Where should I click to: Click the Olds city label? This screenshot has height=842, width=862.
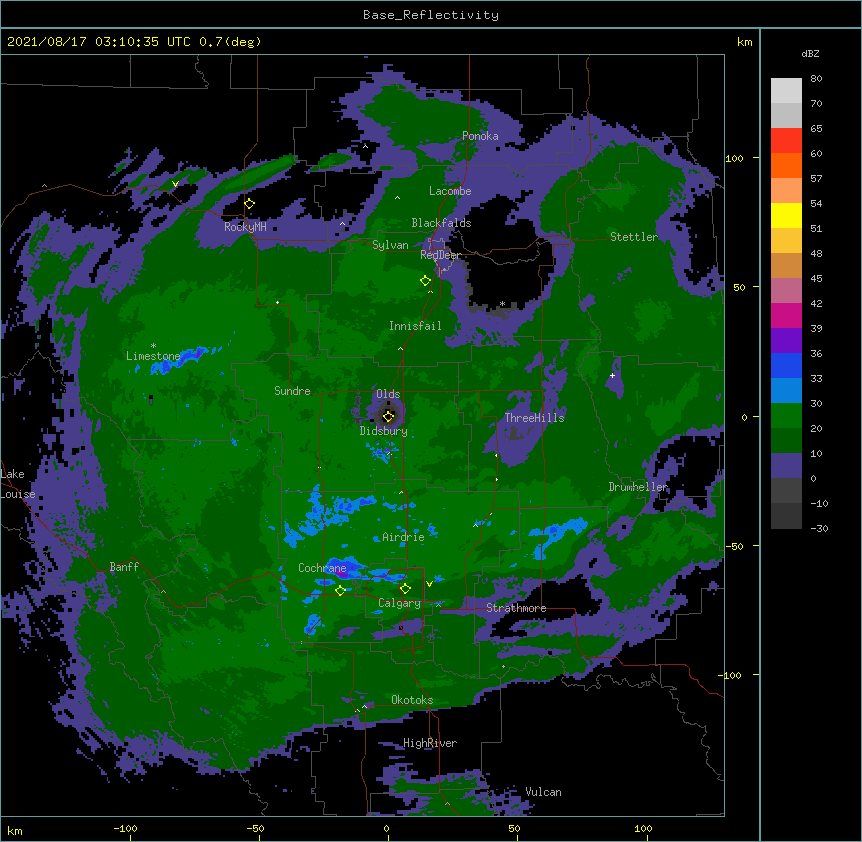[x=388, y=394]
